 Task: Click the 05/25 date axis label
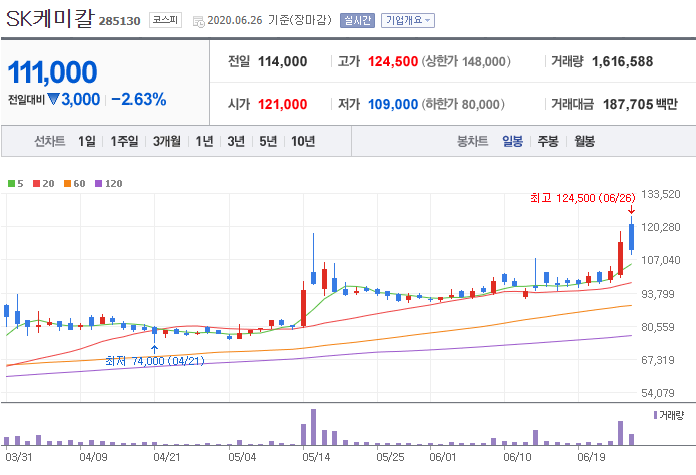(390, 457)
